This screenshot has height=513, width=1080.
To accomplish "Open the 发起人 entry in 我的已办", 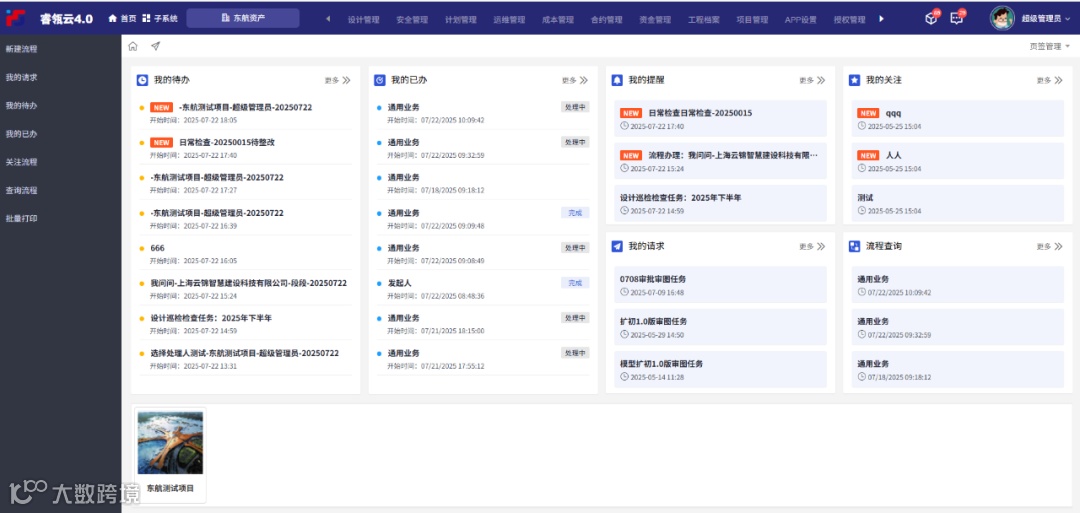I will pos(399,283).
